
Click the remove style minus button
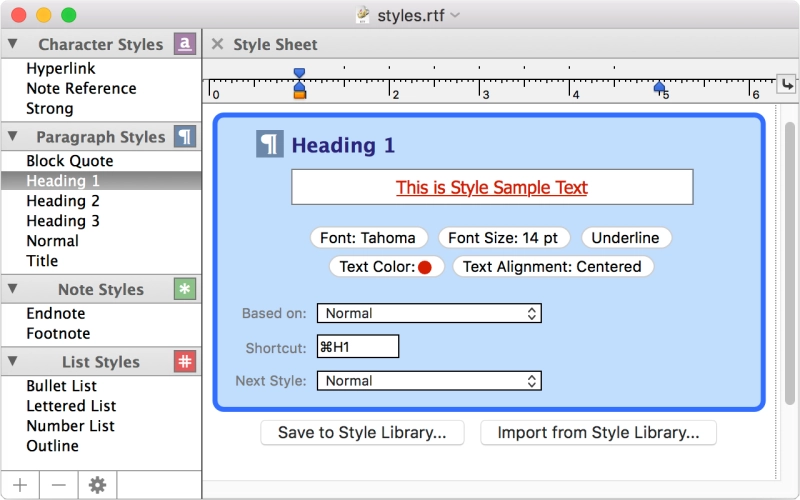(59, 485)
